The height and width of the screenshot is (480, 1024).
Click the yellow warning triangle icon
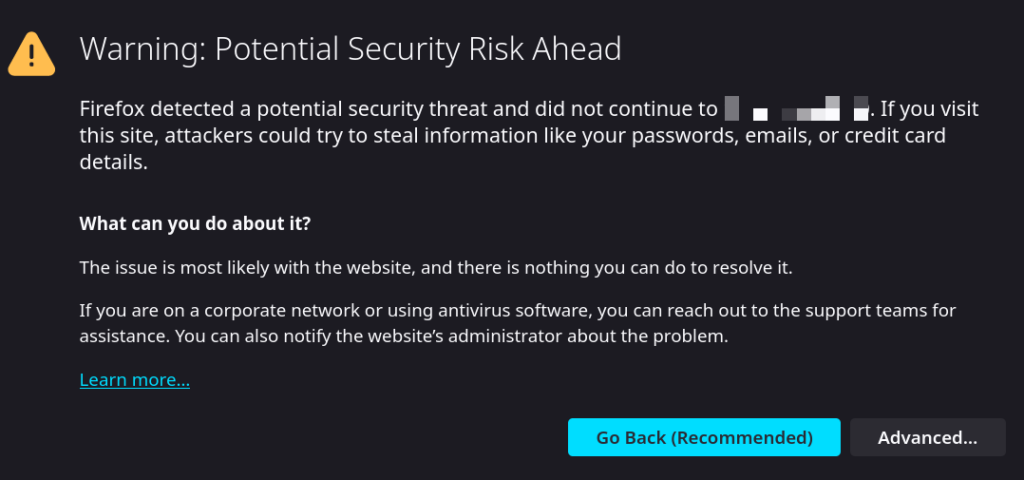[x=32, y=53]
